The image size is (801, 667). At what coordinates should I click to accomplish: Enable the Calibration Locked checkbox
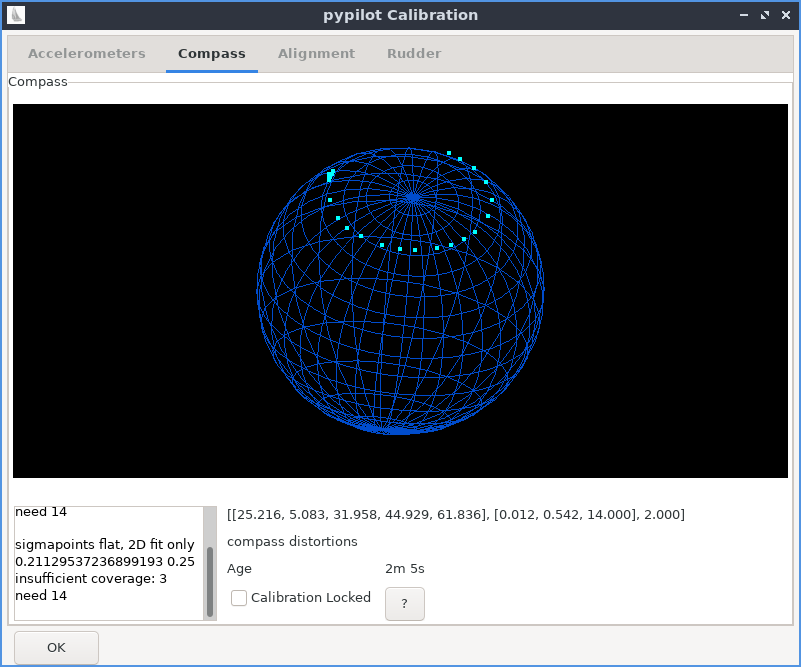238,597
